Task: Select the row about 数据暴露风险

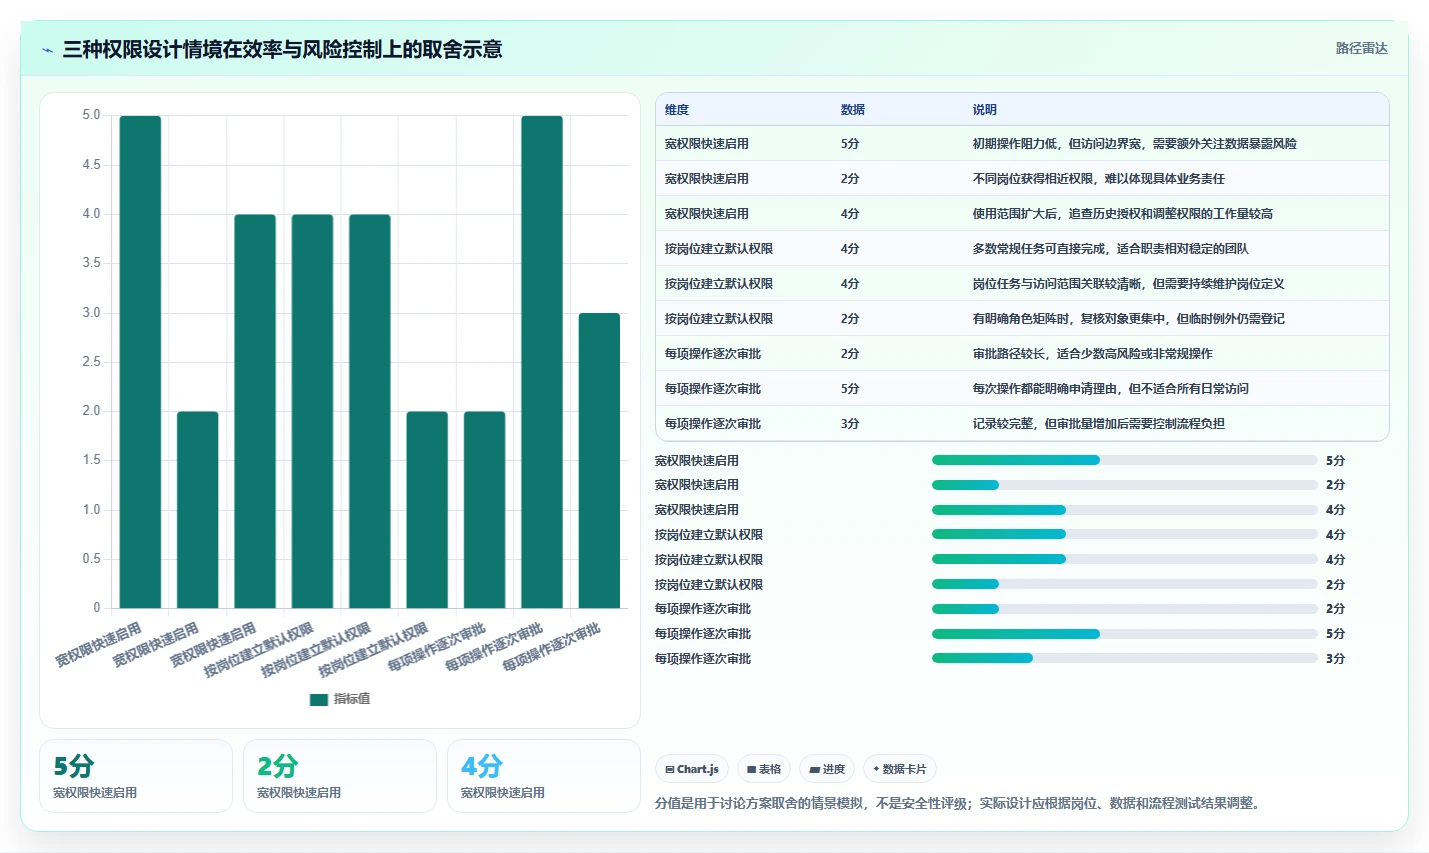Action: pyautogui.click(x=1022, y=144)
